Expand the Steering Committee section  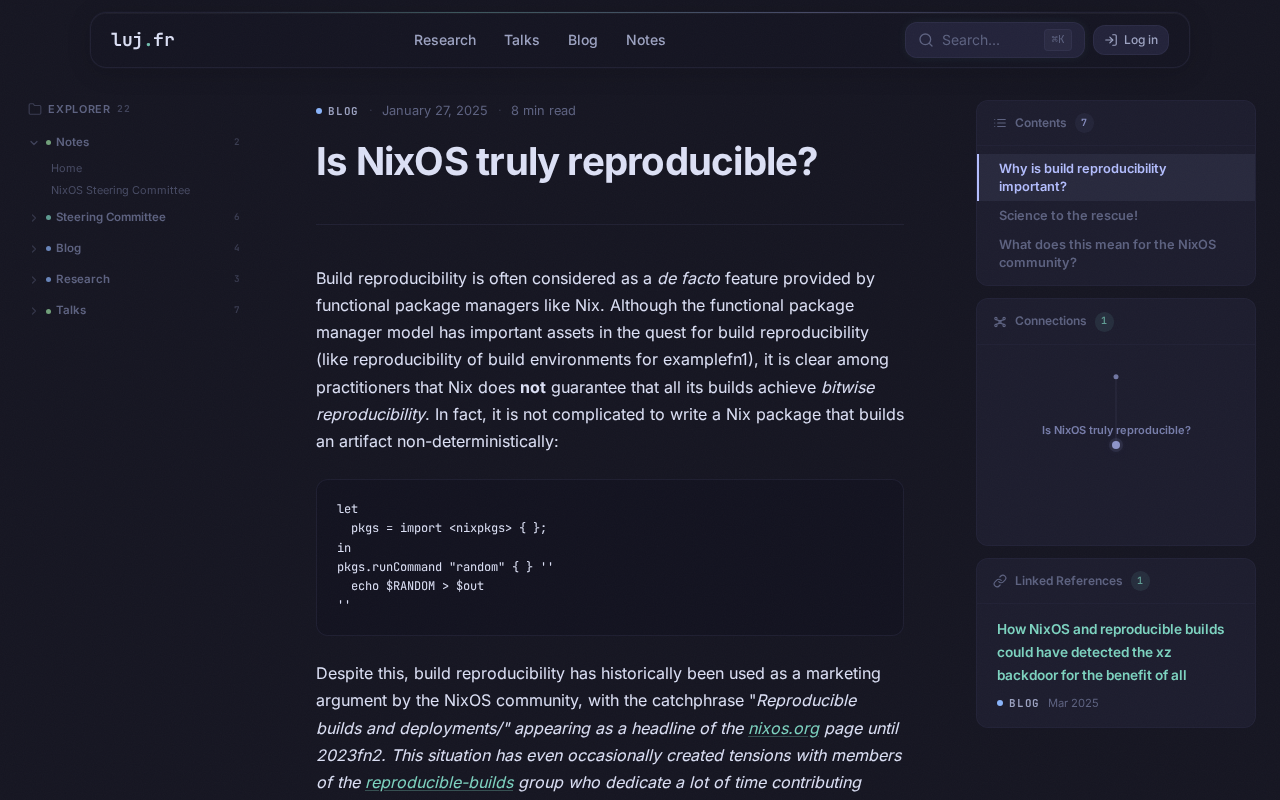pos(34,218)
